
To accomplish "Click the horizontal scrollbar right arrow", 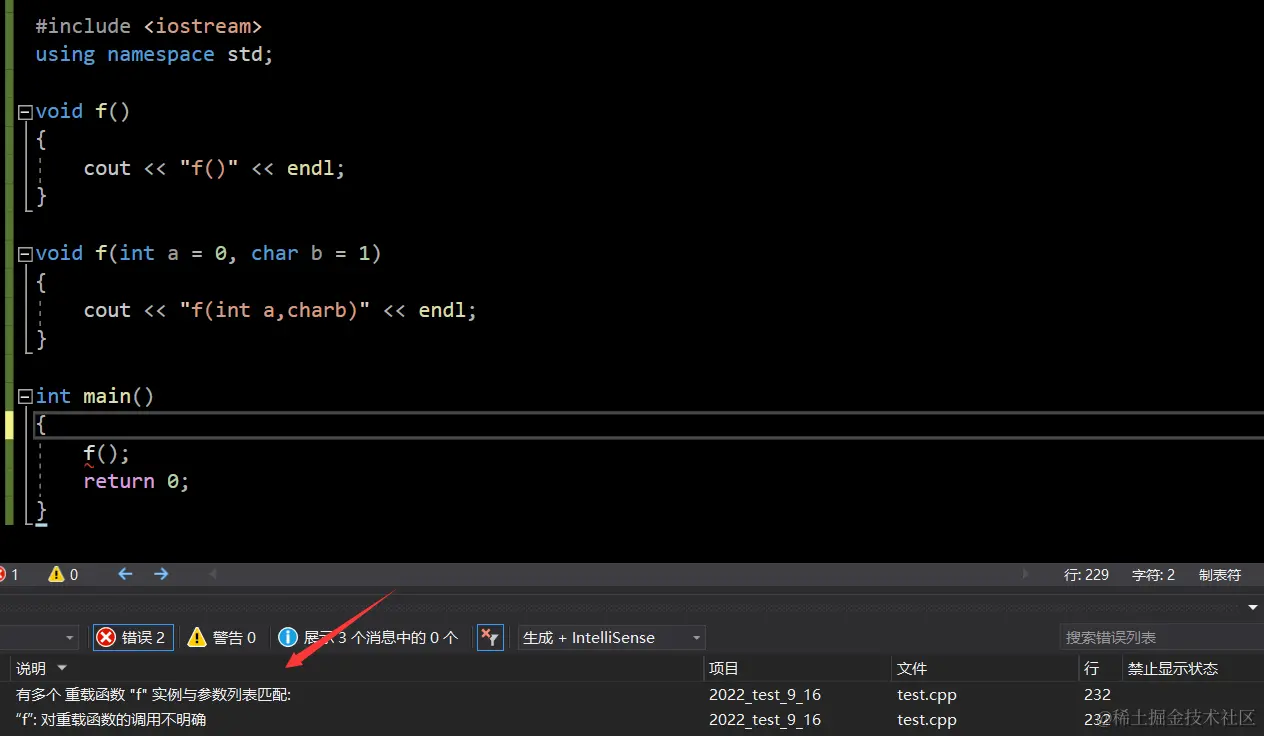I will tap(1025, 574).
